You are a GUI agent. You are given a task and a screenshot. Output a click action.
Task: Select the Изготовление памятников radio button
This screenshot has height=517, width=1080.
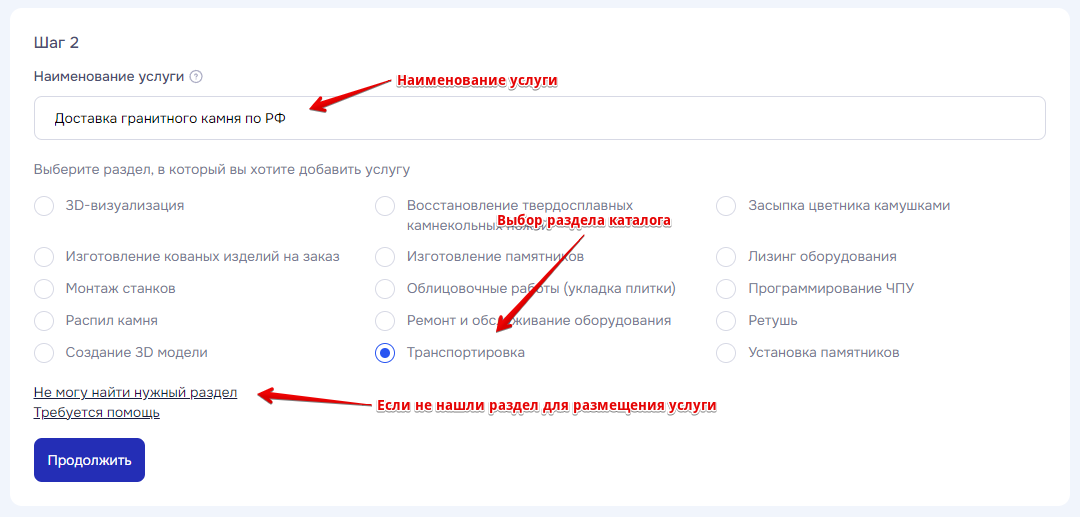tap(385, 257)
